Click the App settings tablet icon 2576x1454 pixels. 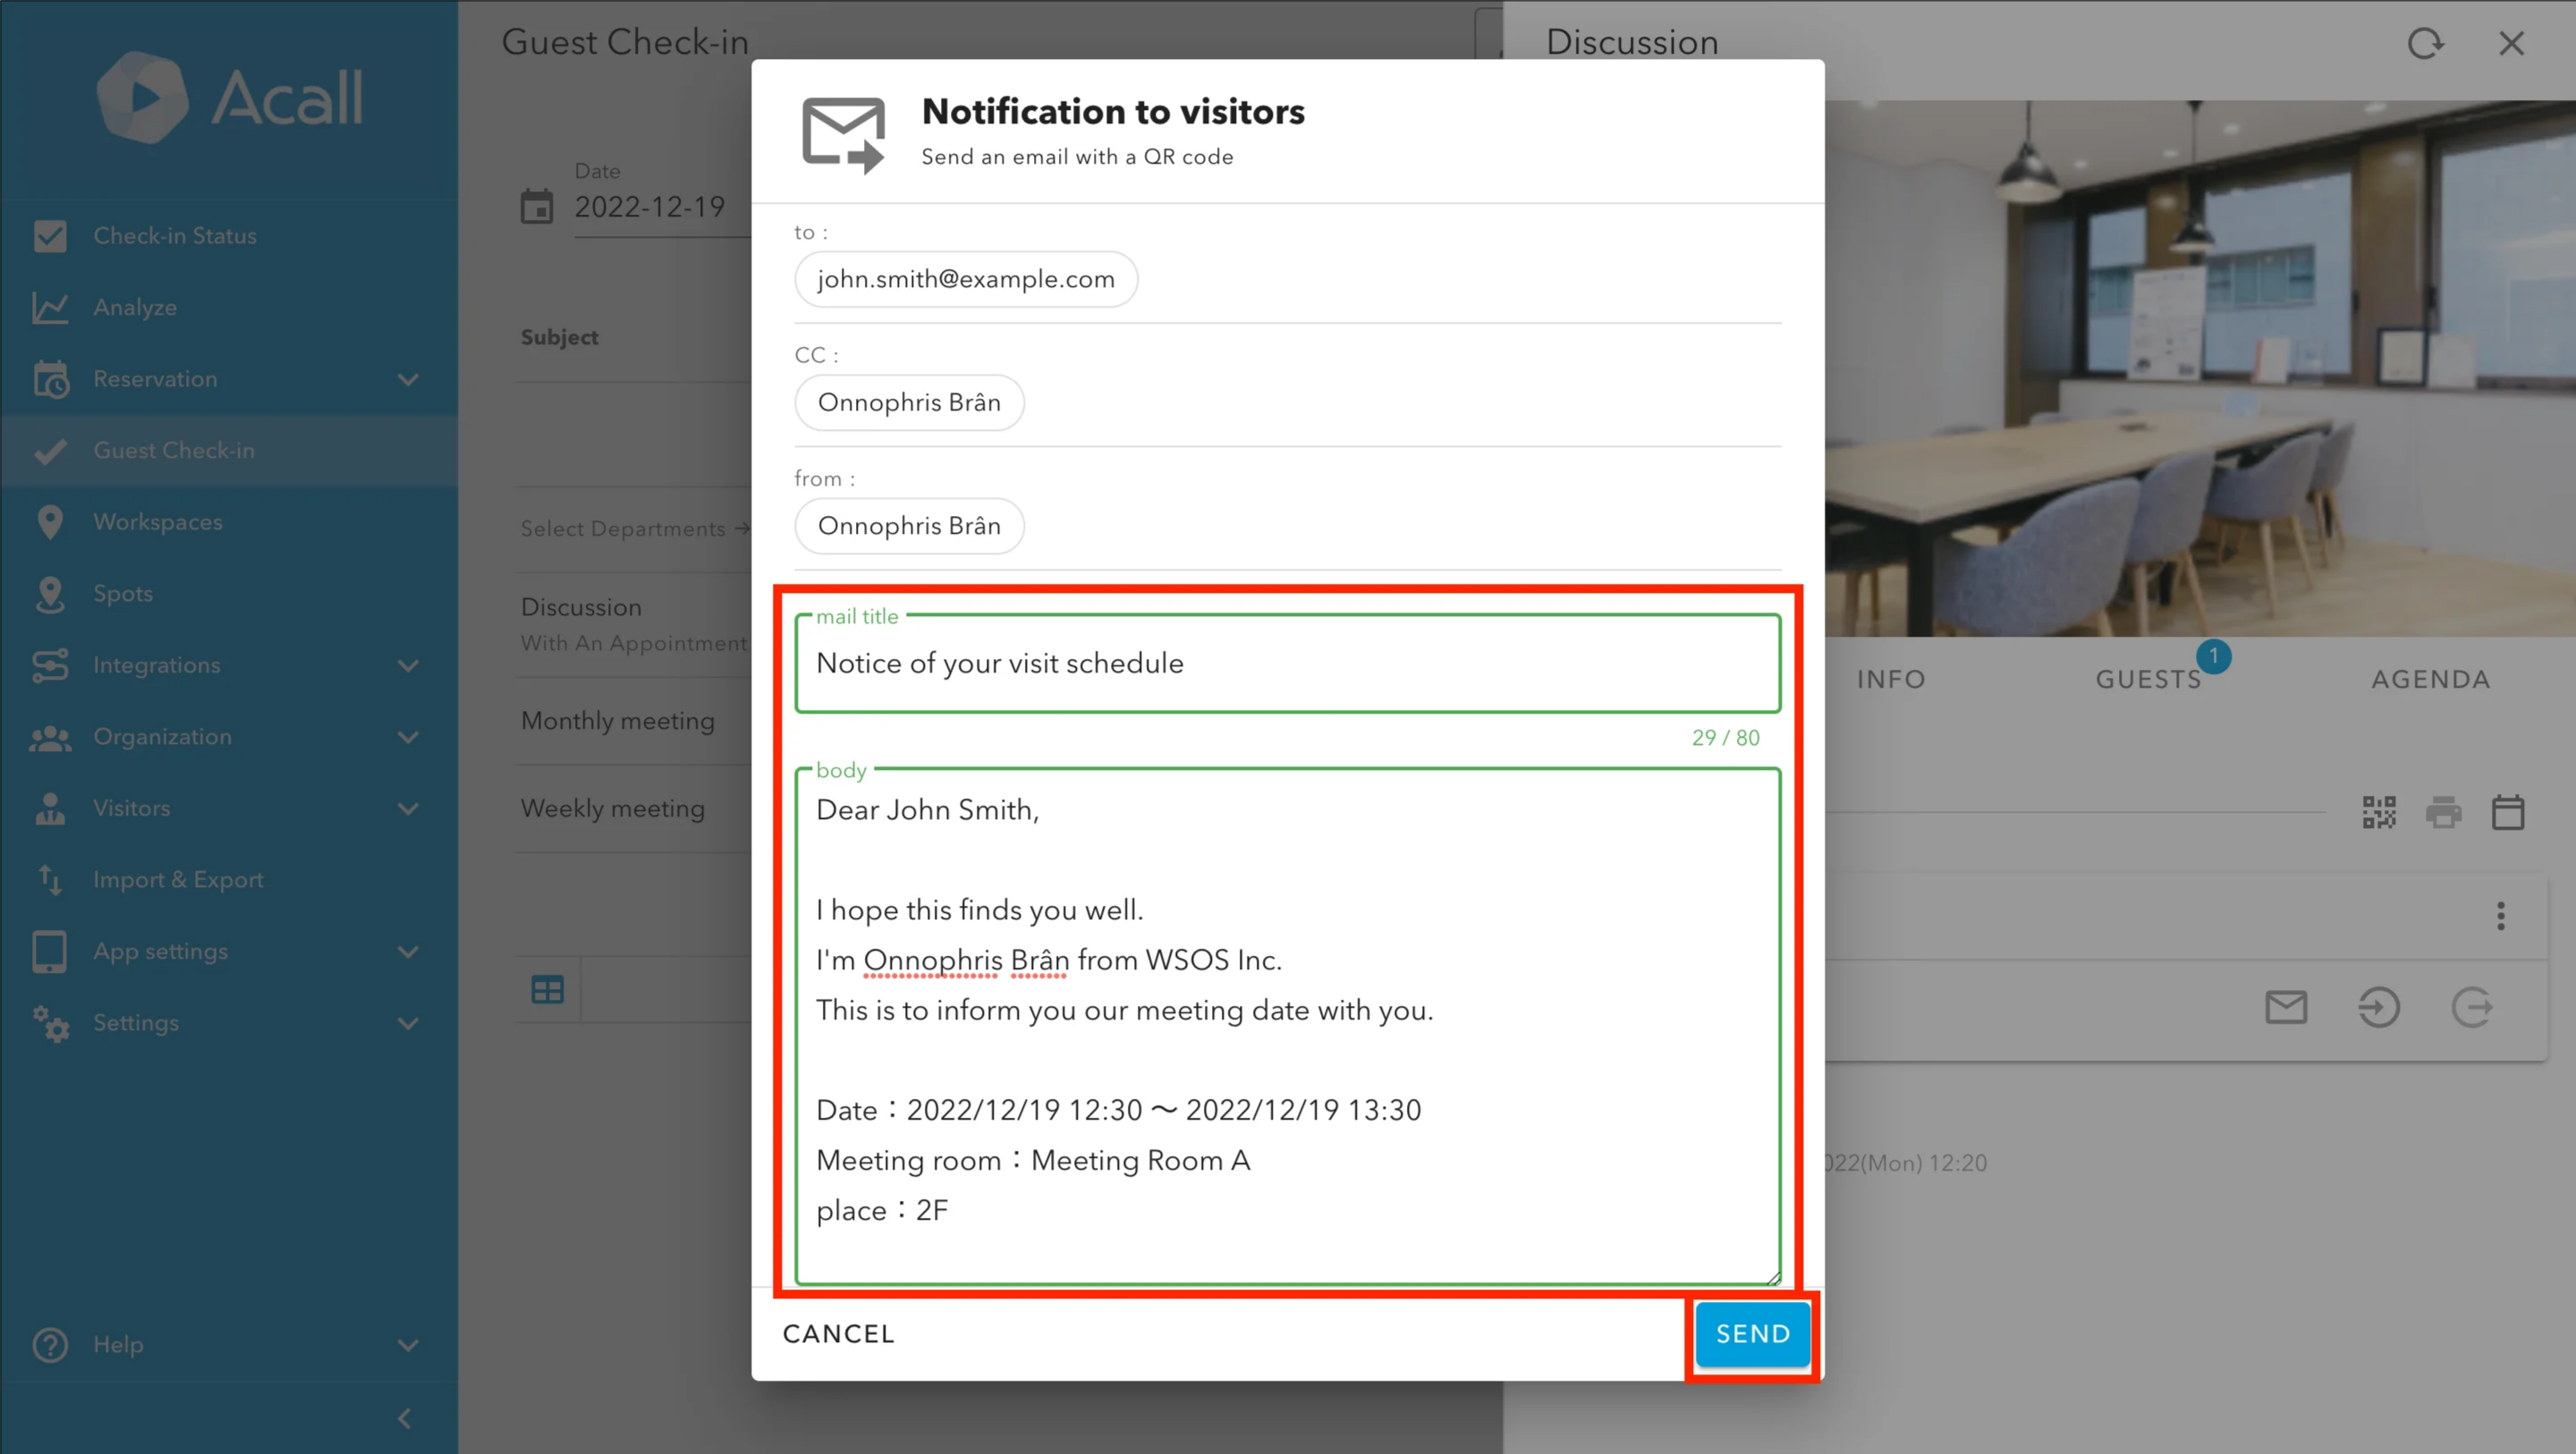click(50, 951)
